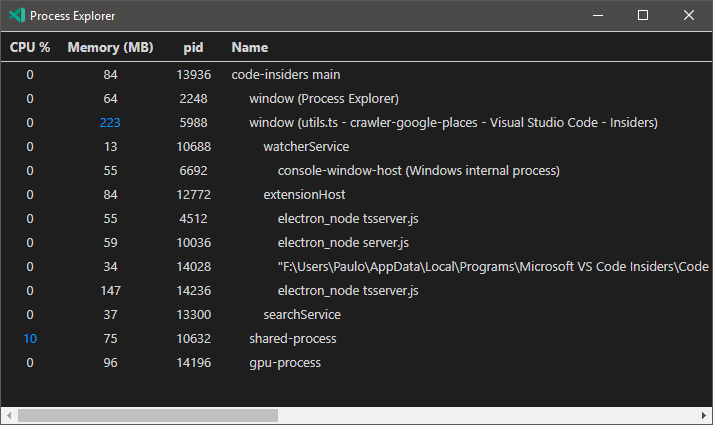Click memory value 37
Screen dimensions: 713x425
coord(110,315)
